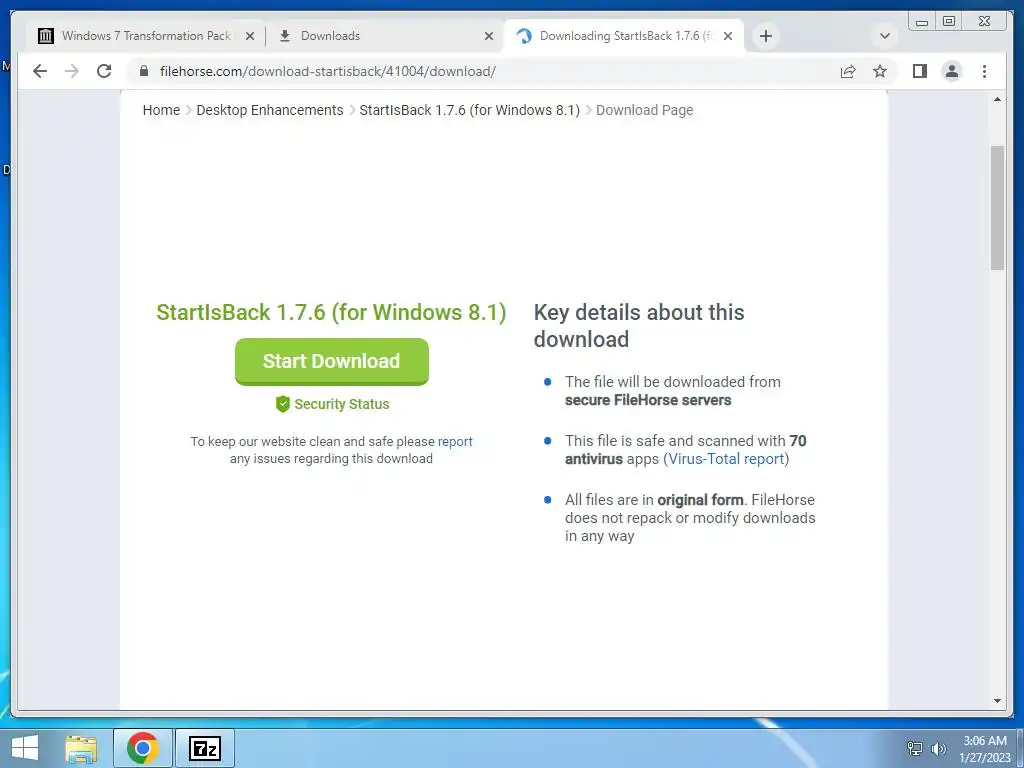Click the page scrollbar thumb
The image size is (1024, 768).
click(x=997, y=208)
